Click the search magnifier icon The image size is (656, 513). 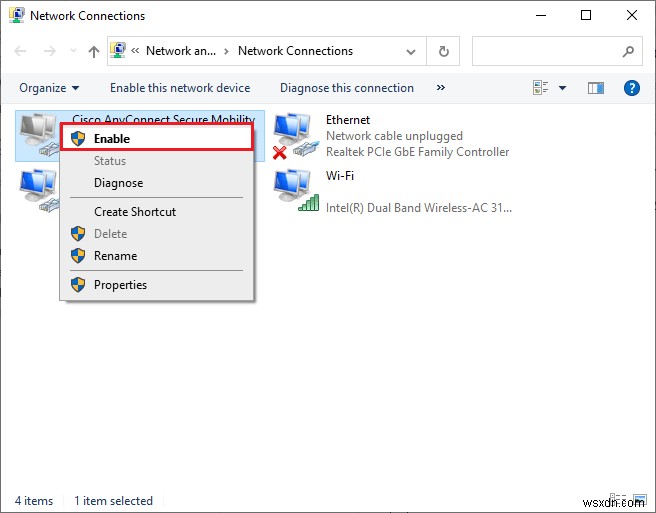click(628, 51)
